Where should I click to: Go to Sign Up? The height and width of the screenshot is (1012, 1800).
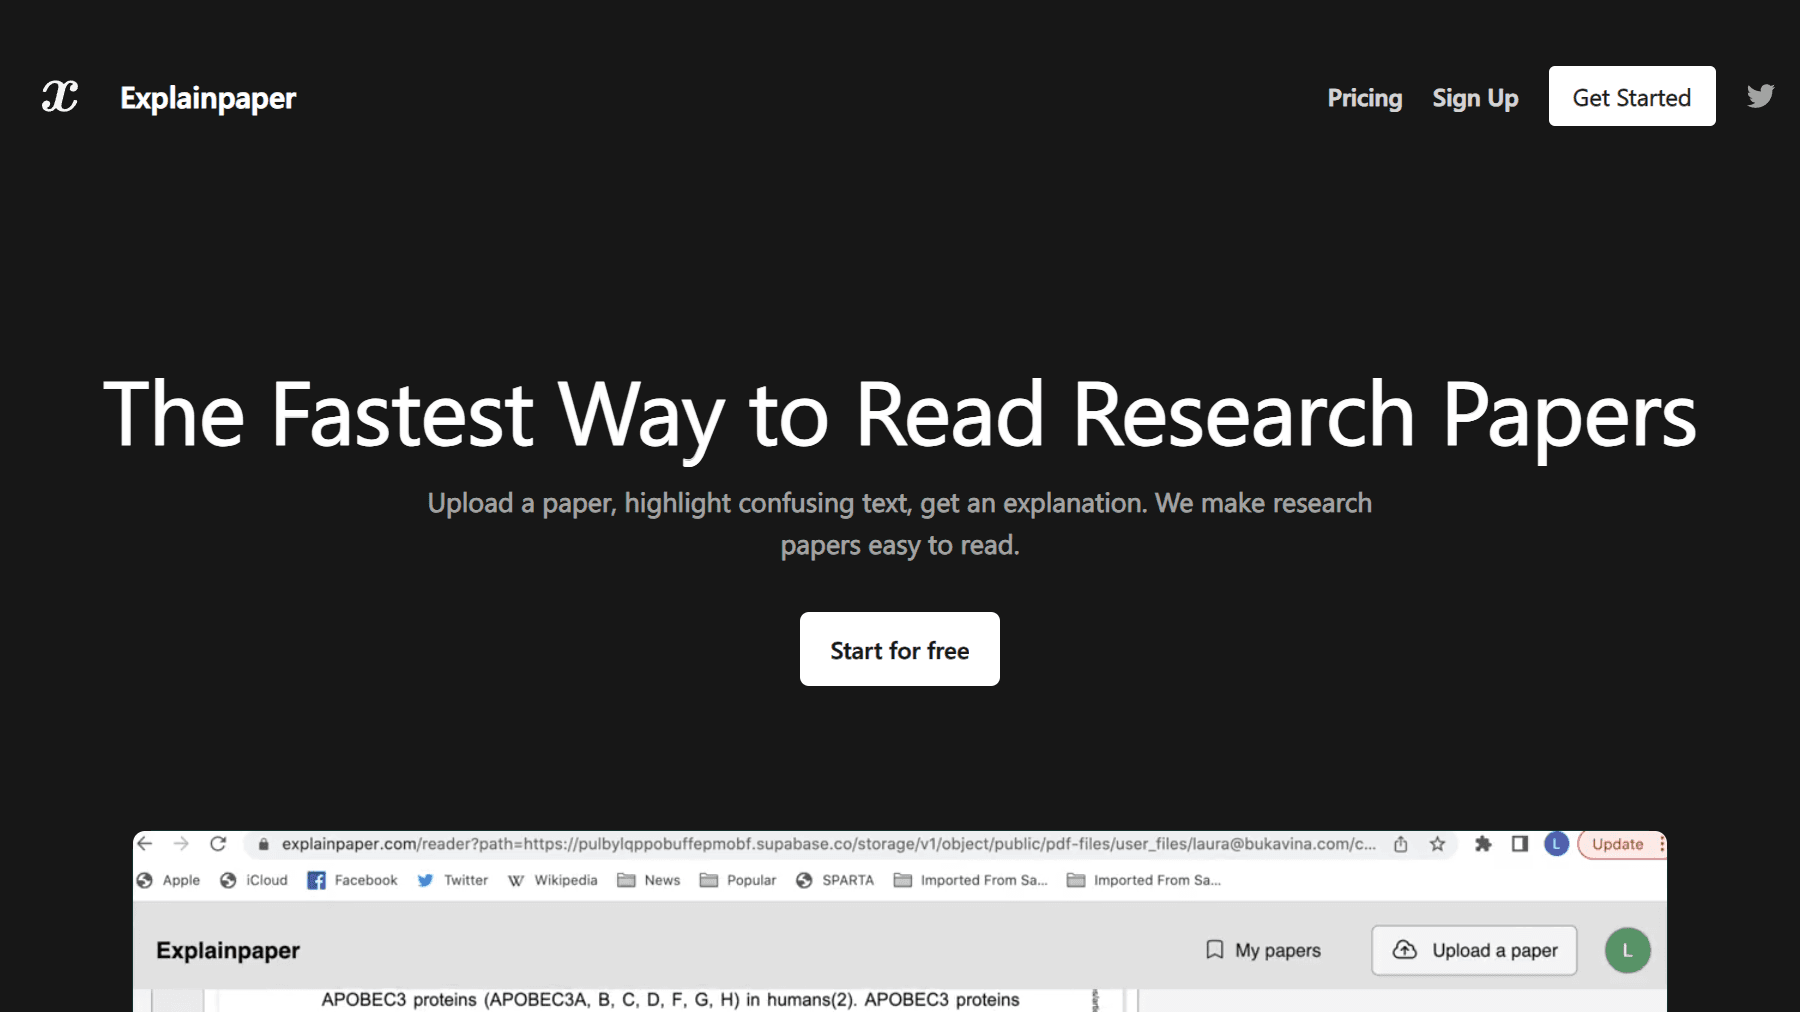[1475, 98]
